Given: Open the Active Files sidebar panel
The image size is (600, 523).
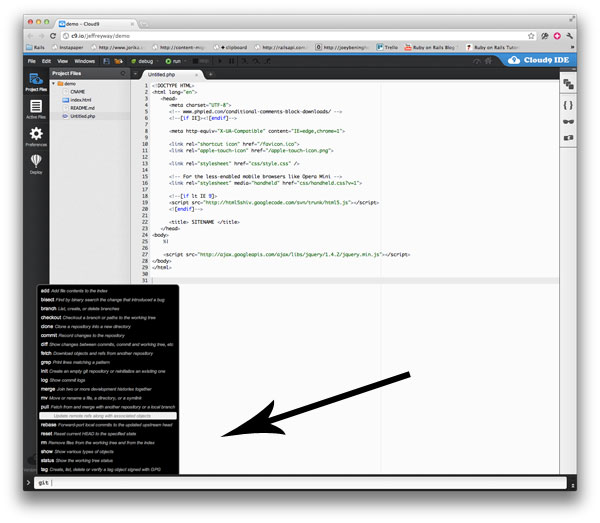Looking at the screenshot, I should [36, 109].
